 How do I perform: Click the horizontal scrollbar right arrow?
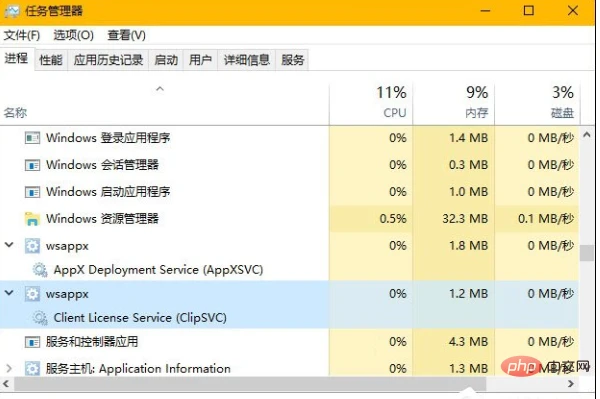click(571, 383)
